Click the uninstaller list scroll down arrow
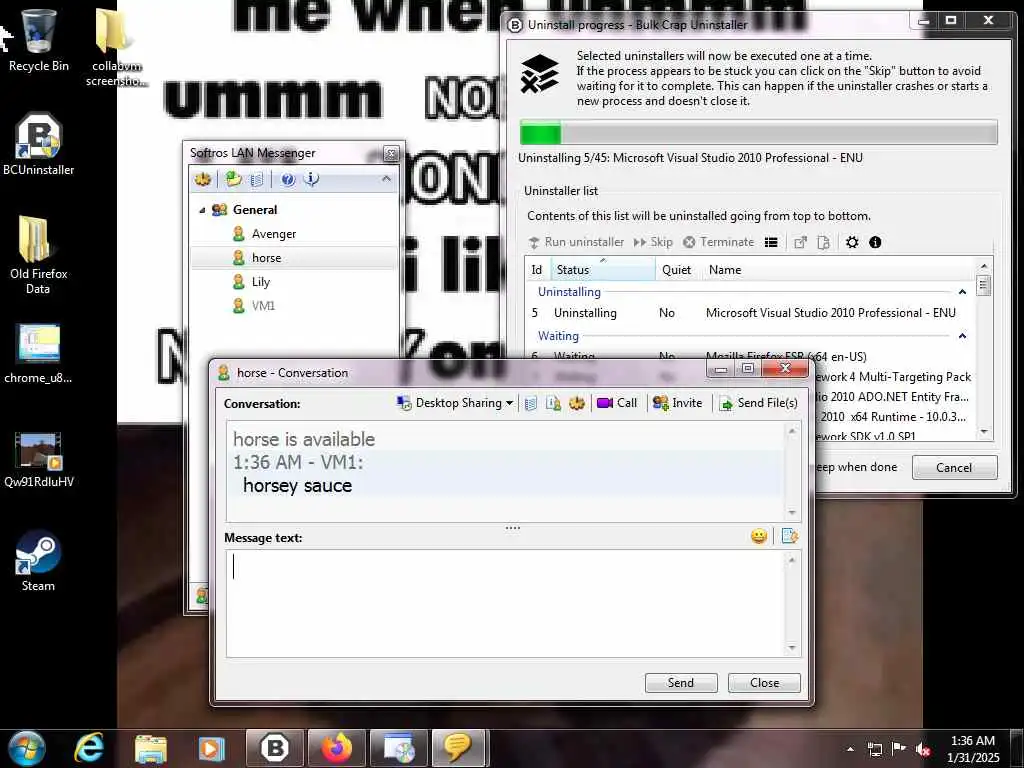This screenshot has width=1024, height=768. (984, 432)
